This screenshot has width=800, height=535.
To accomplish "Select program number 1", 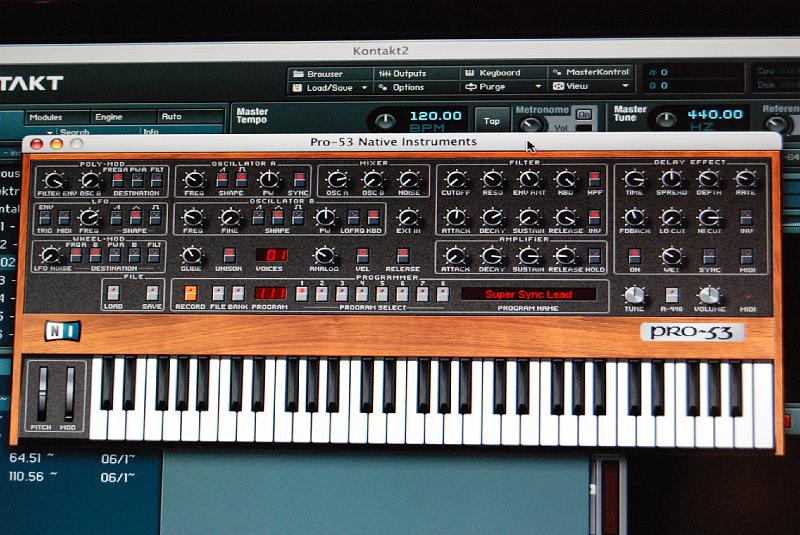I will pos(302,294).
